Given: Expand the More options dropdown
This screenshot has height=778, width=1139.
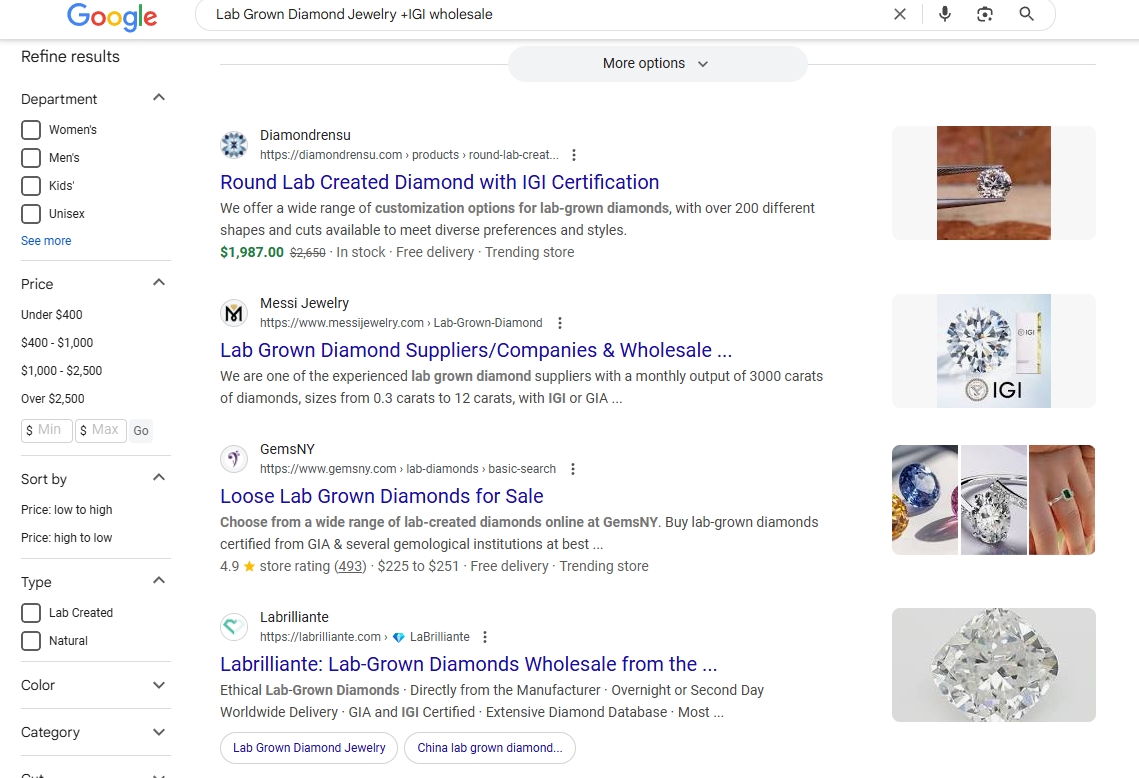Looking at the screenshot, I should click(657, 63).
